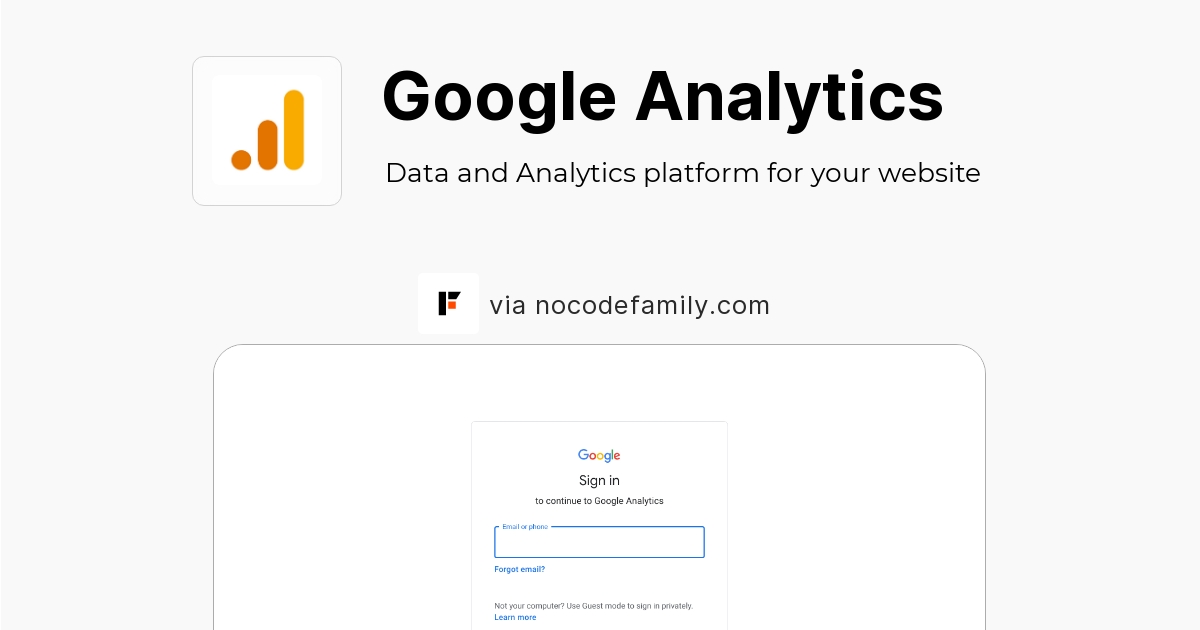Click the word Google in the large title
The width and height of the screenshot is (1200, 630).
click(x=498, y=97)
